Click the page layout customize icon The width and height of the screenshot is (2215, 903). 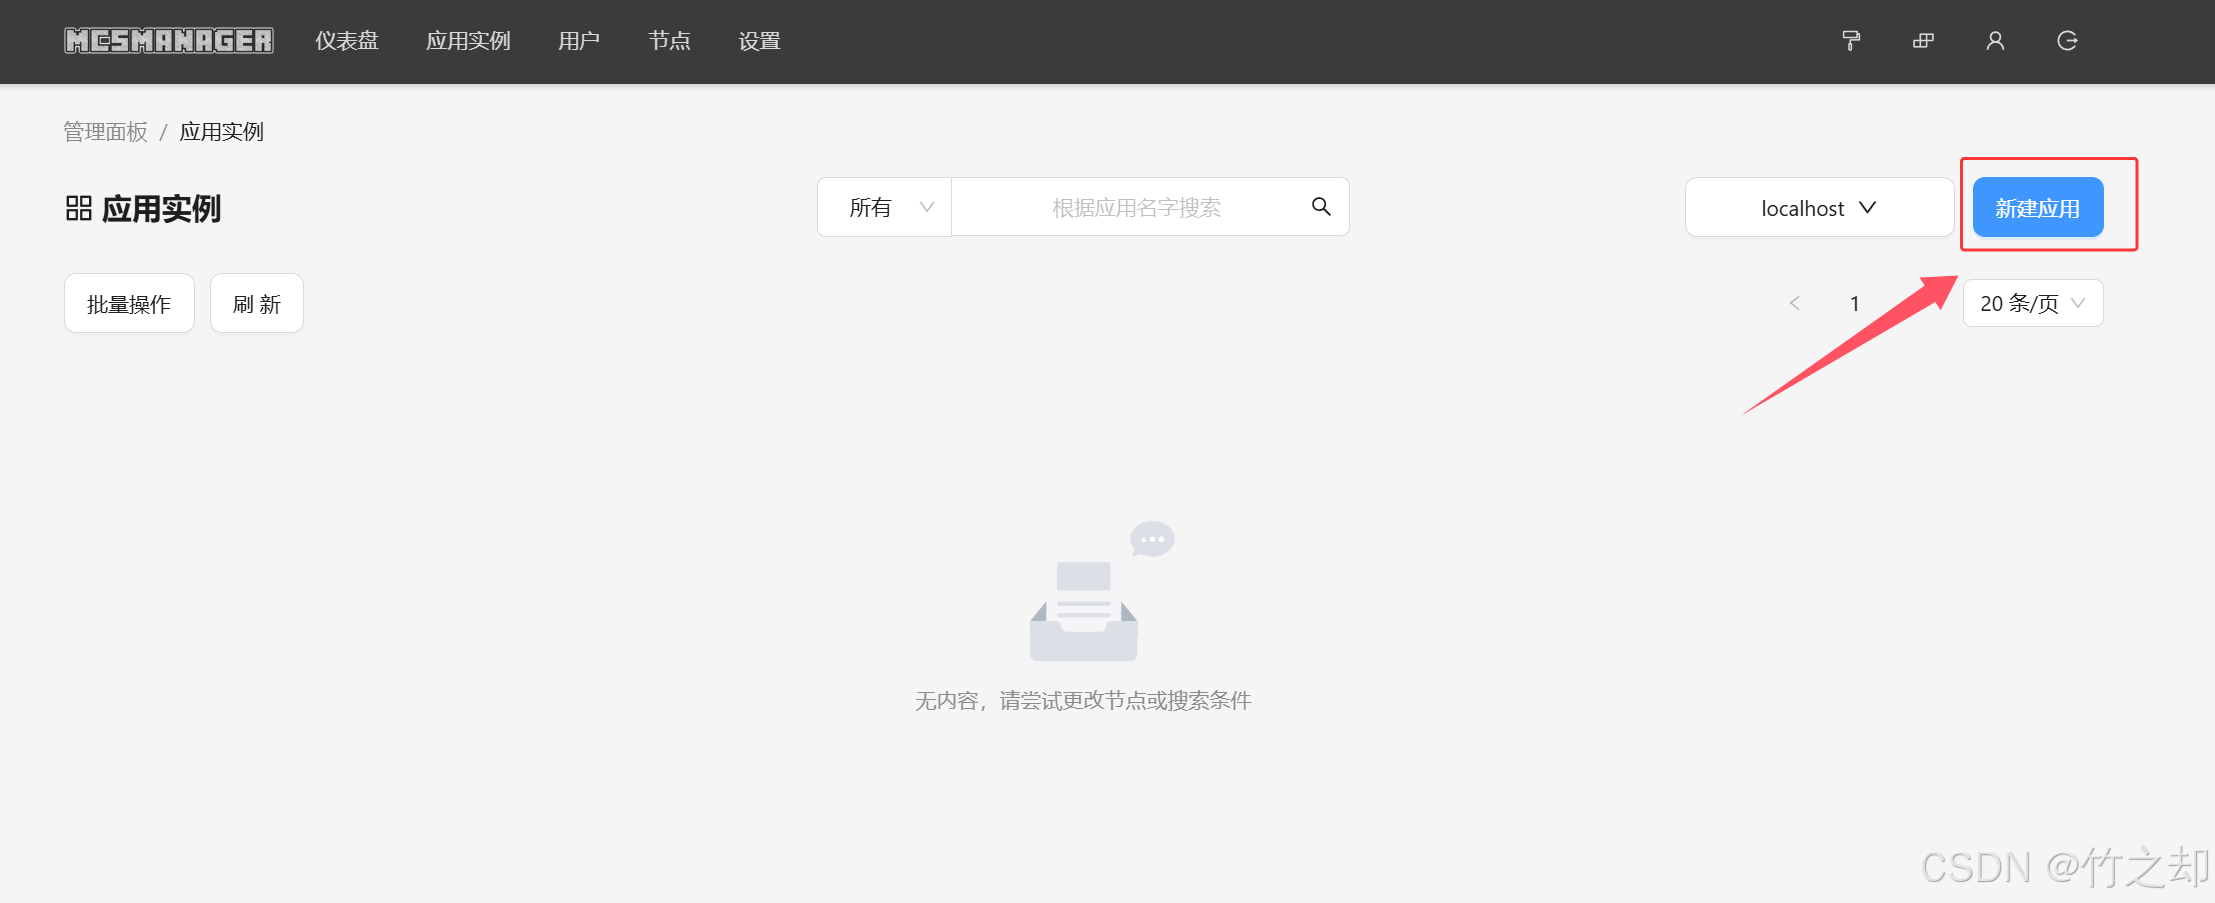click(x=1923, y=41)
